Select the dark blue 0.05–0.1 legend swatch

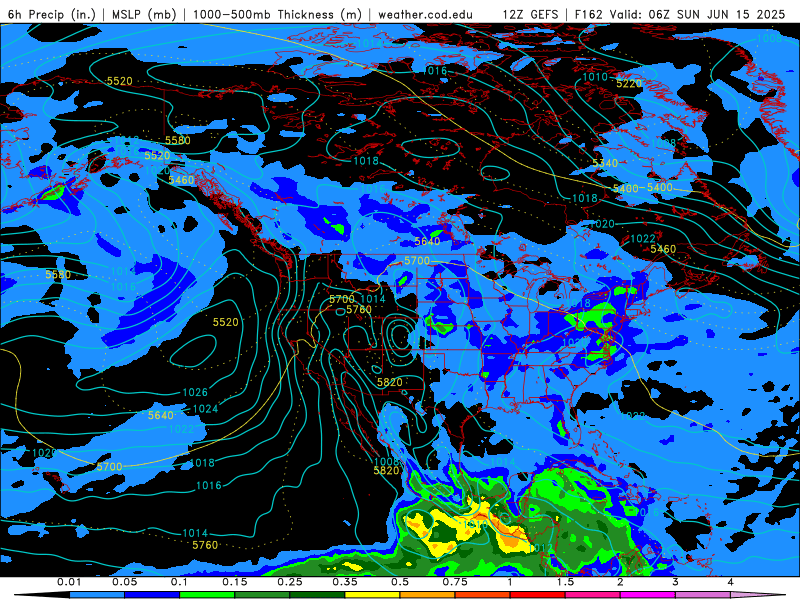[x=152, y=595]
